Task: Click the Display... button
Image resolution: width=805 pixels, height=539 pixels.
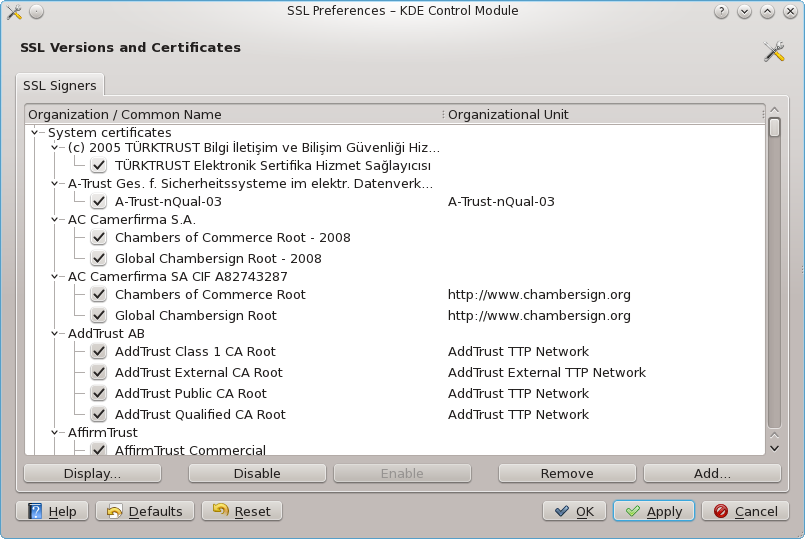Action: click(x=92, y=473)
